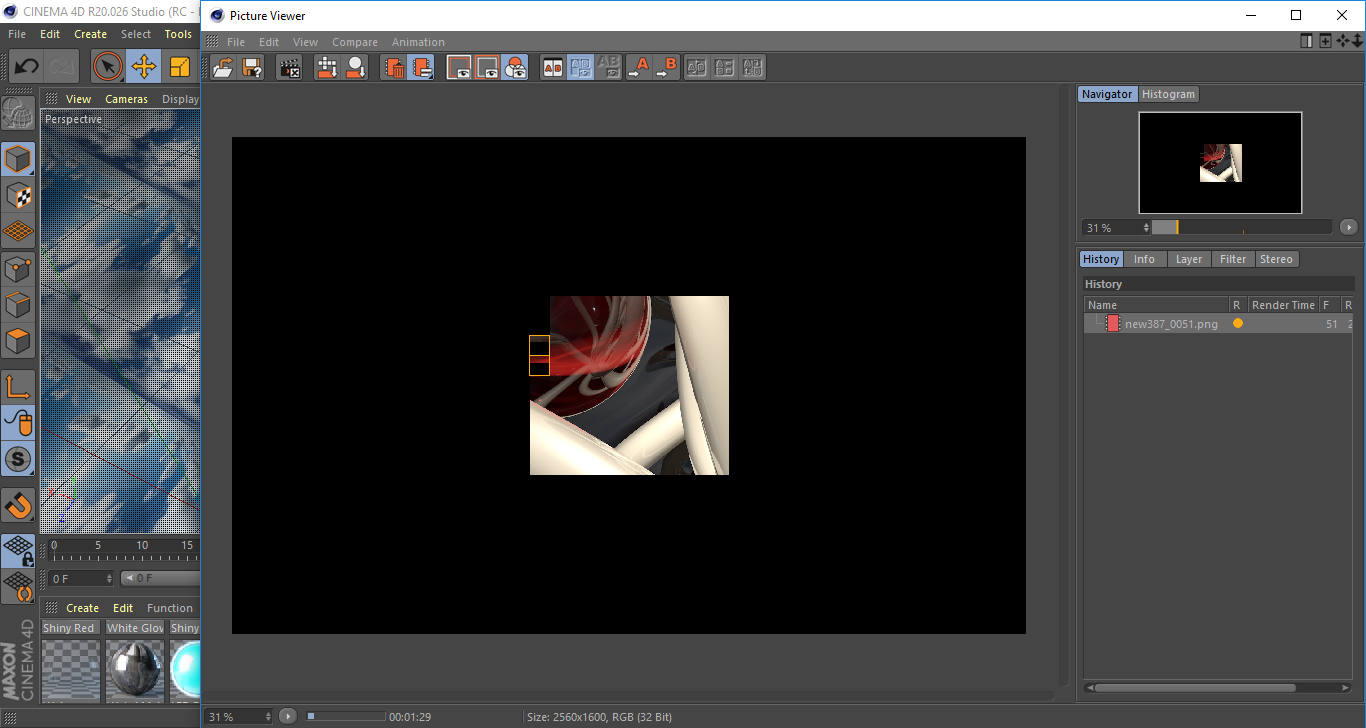The width and height of the screenshot is (1366, 728).
Task: Click the Locked Workplane grid icon
Action: tap(18, 551)
